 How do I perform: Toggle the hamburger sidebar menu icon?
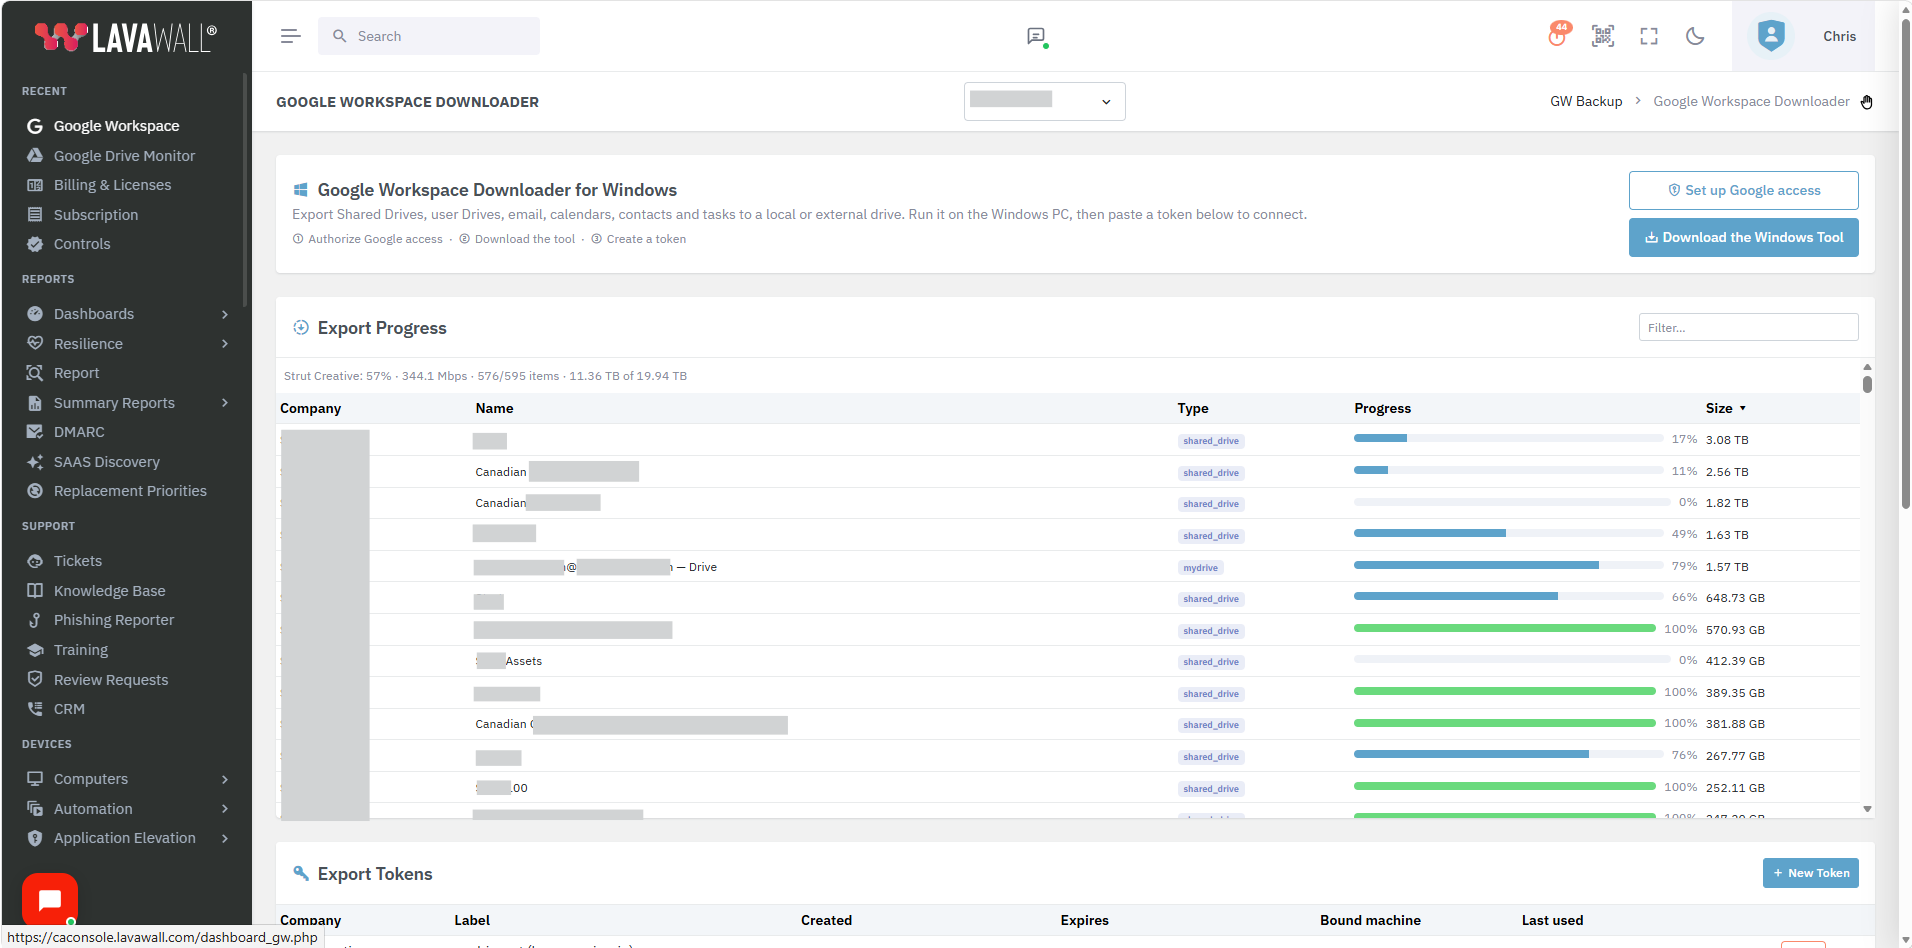(290, 36)
